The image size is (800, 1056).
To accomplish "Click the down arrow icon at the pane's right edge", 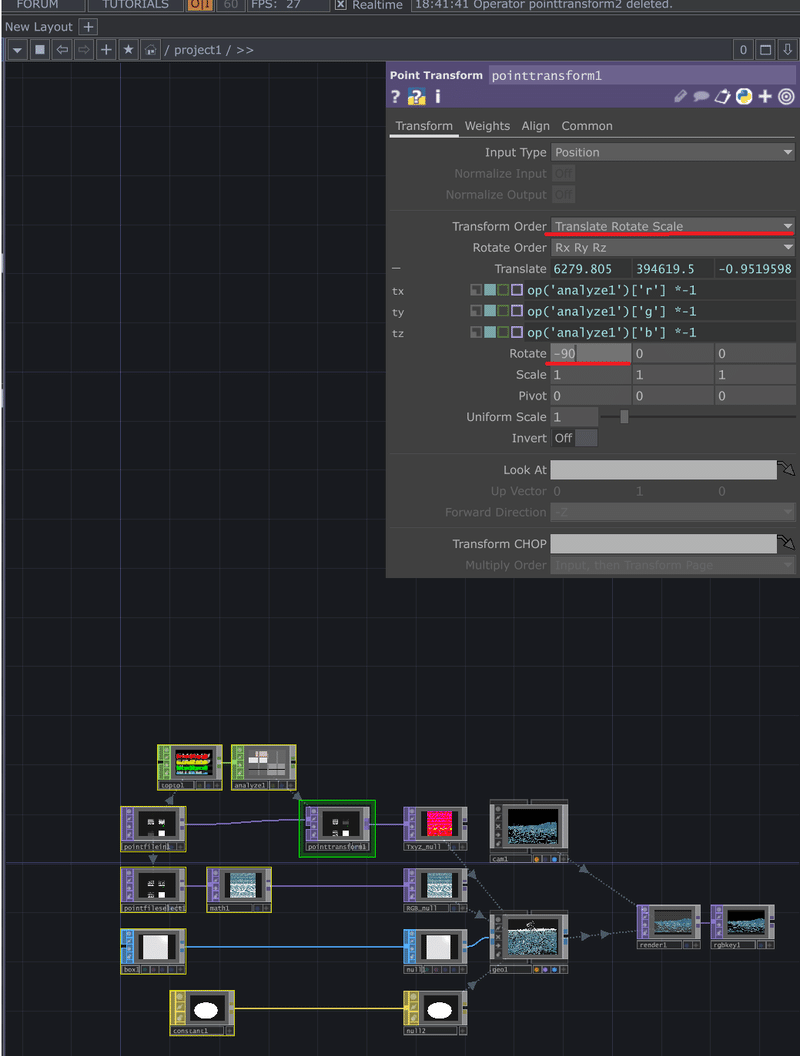I will tap(787, 50).
